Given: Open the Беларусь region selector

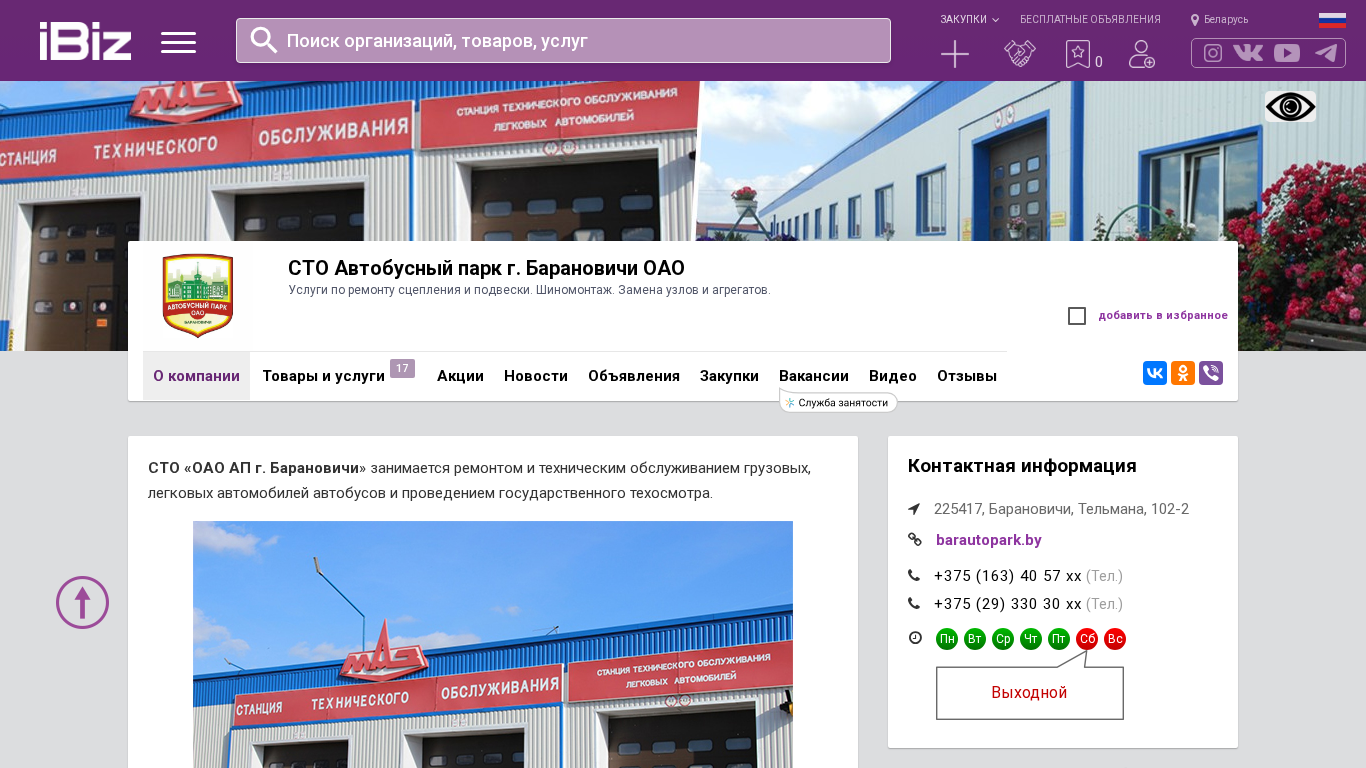Looking at the screenshot, I should pyautogui.click(x=1226, y=20).
